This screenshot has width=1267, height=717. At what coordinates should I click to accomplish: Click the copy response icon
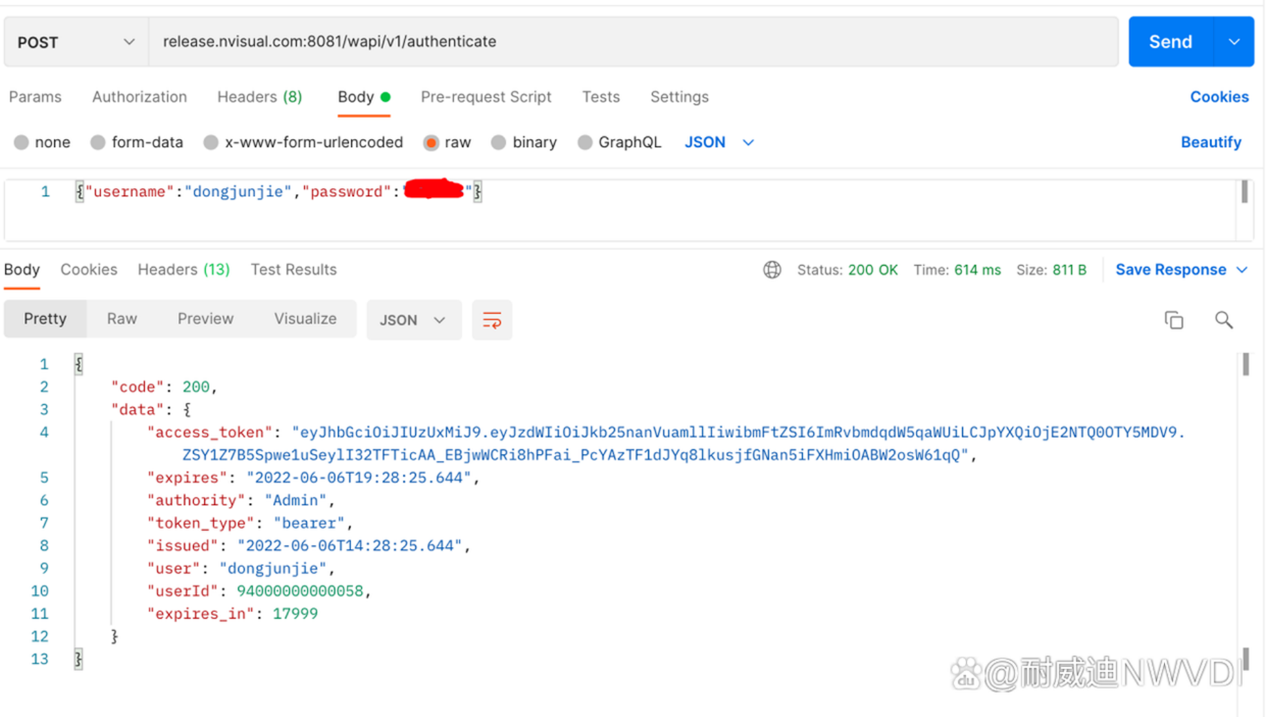pyautogui.click(x=1174, y=320)
